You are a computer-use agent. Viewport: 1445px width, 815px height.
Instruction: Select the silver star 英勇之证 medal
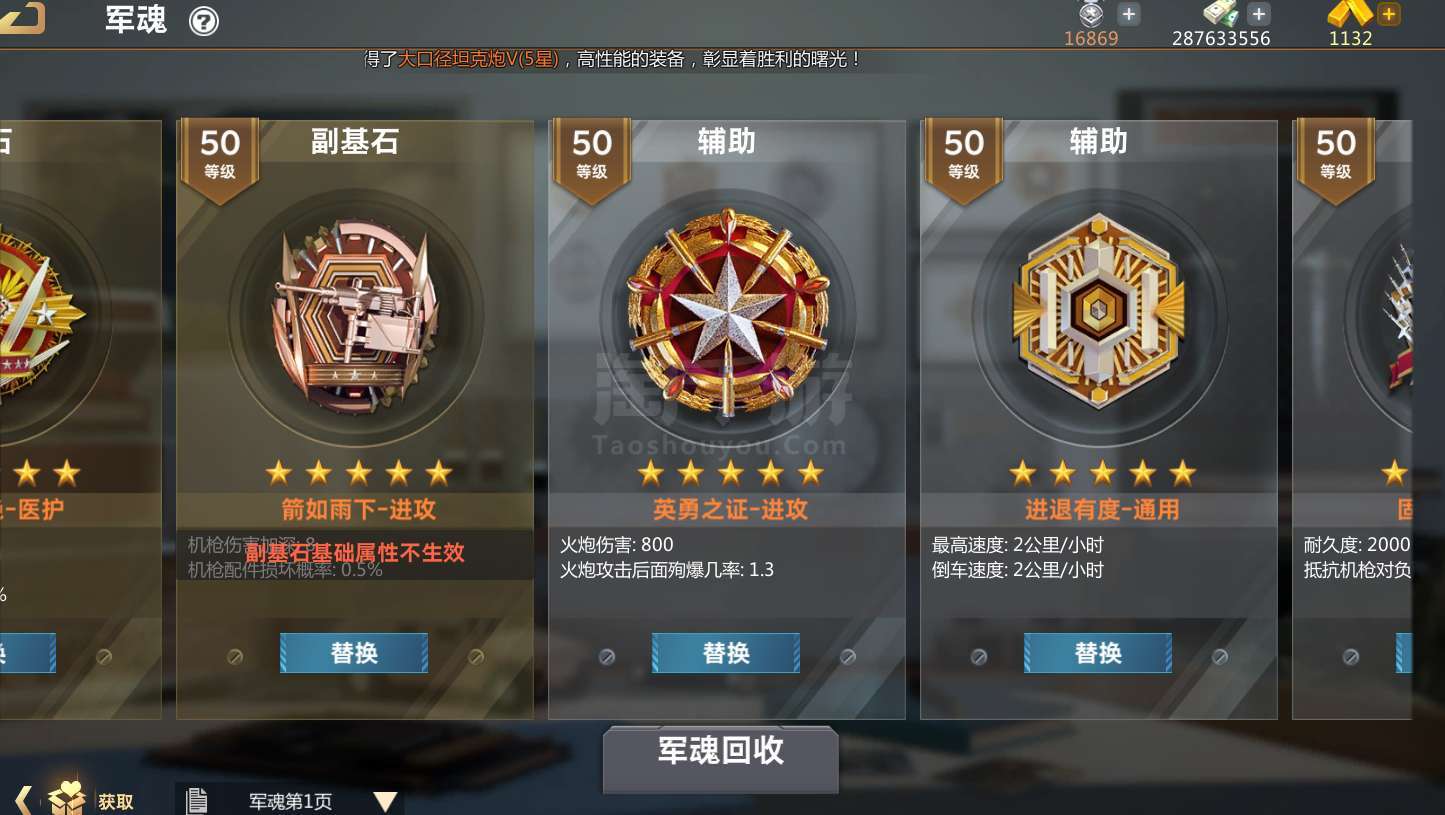click(x=727, y=313)
